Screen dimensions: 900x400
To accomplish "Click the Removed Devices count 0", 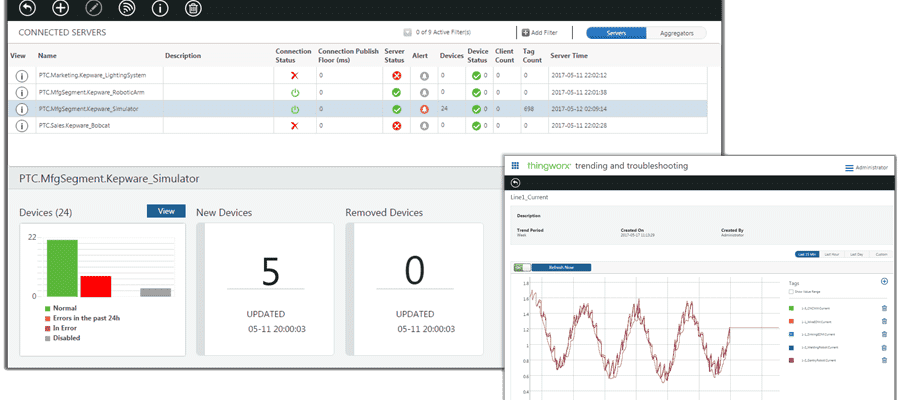I will pos(414,271).
